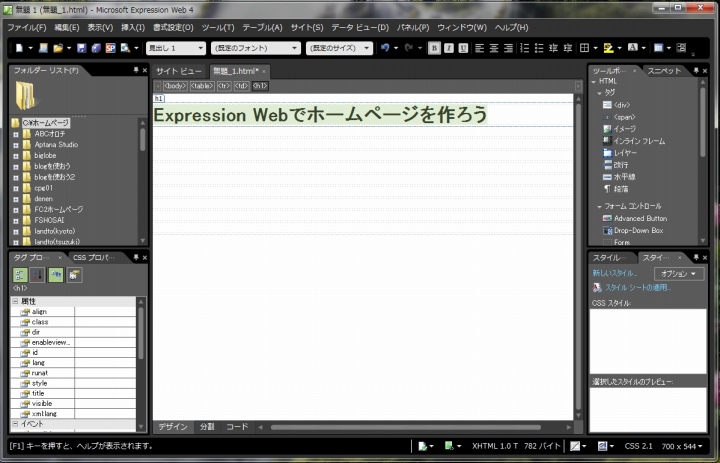
Task: Switch to the コード view tab
Action: pyautogui.click(x=236, y=426)
